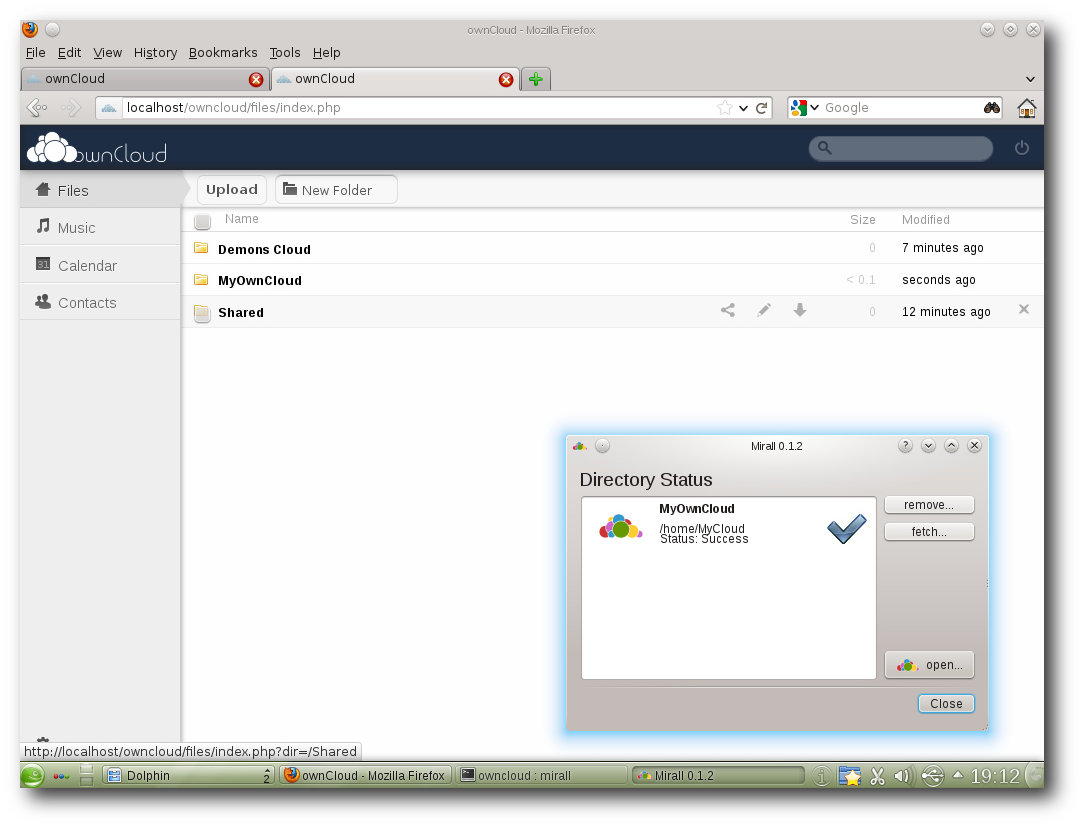Toggle the select-all files checkbox
The width and height of the screenshot is (1084, 828).
point(202,221)
